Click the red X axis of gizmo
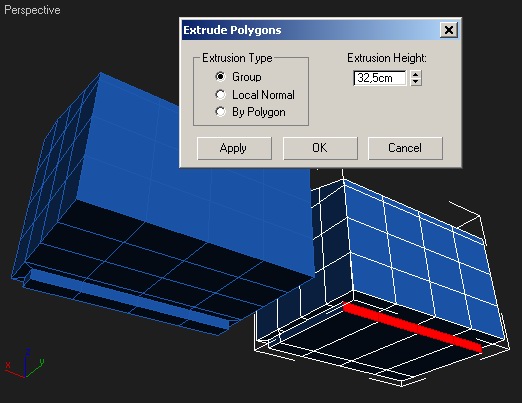522x403 pixels. [14, 371]
